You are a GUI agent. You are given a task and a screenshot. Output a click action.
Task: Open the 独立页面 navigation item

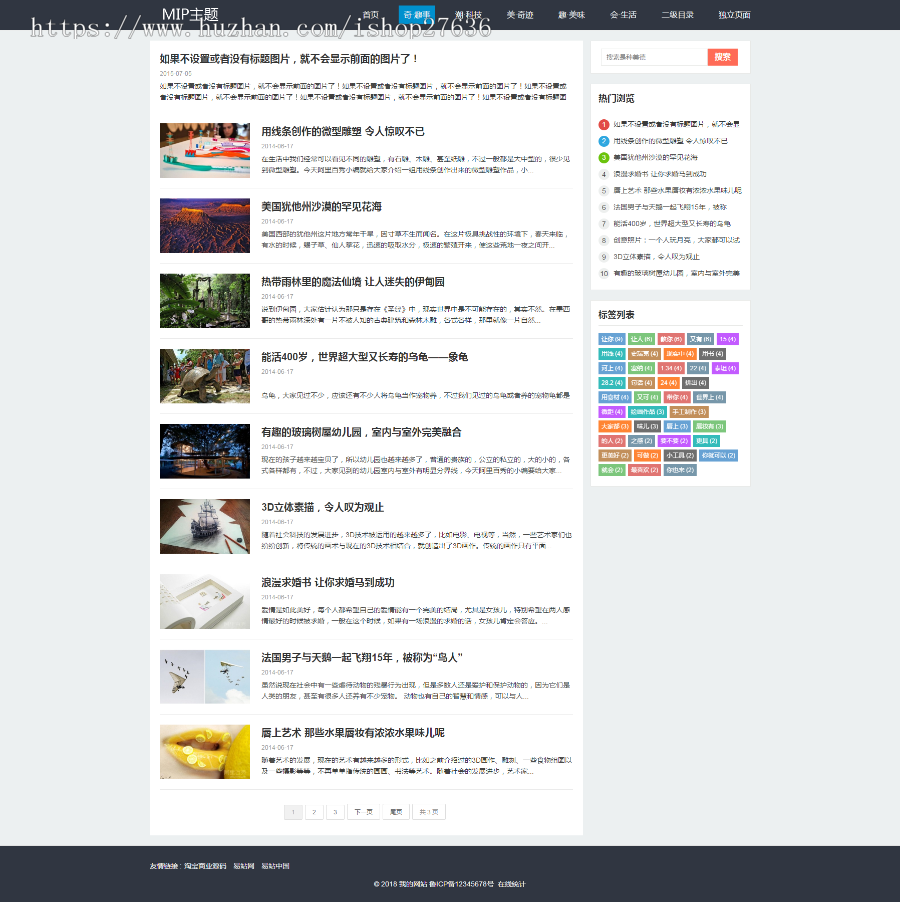pyautogui.click(x=734, y=15)
